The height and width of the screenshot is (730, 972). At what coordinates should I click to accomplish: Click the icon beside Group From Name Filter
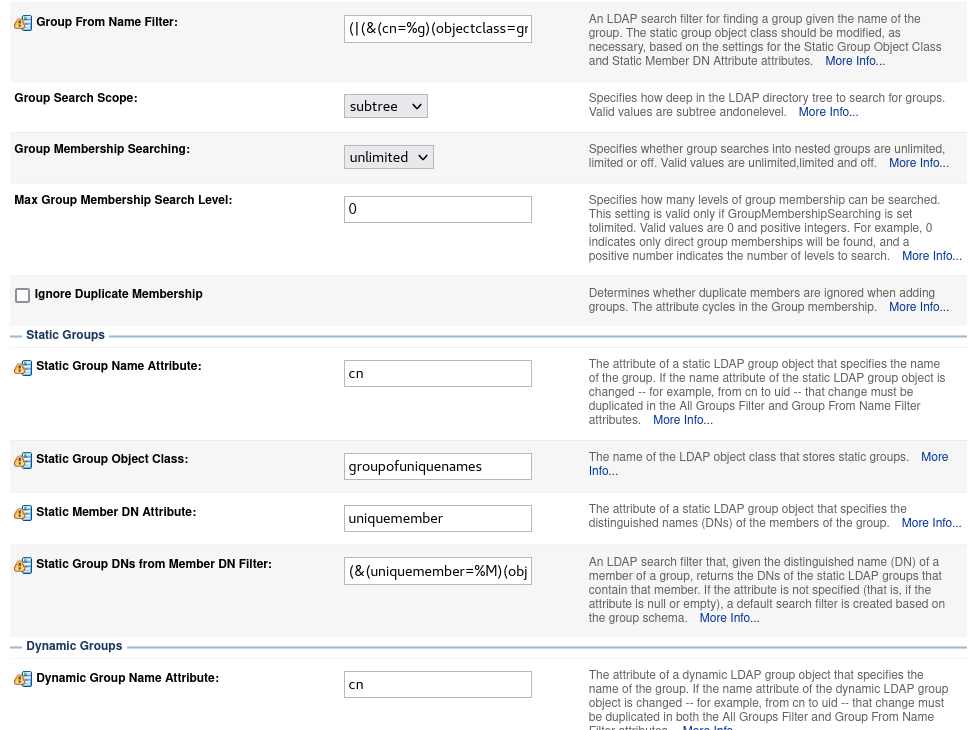coord(23,23)
